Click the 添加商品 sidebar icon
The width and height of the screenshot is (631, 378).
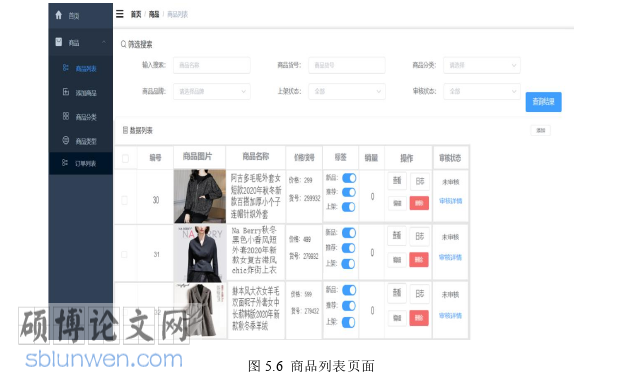[66, 92]
